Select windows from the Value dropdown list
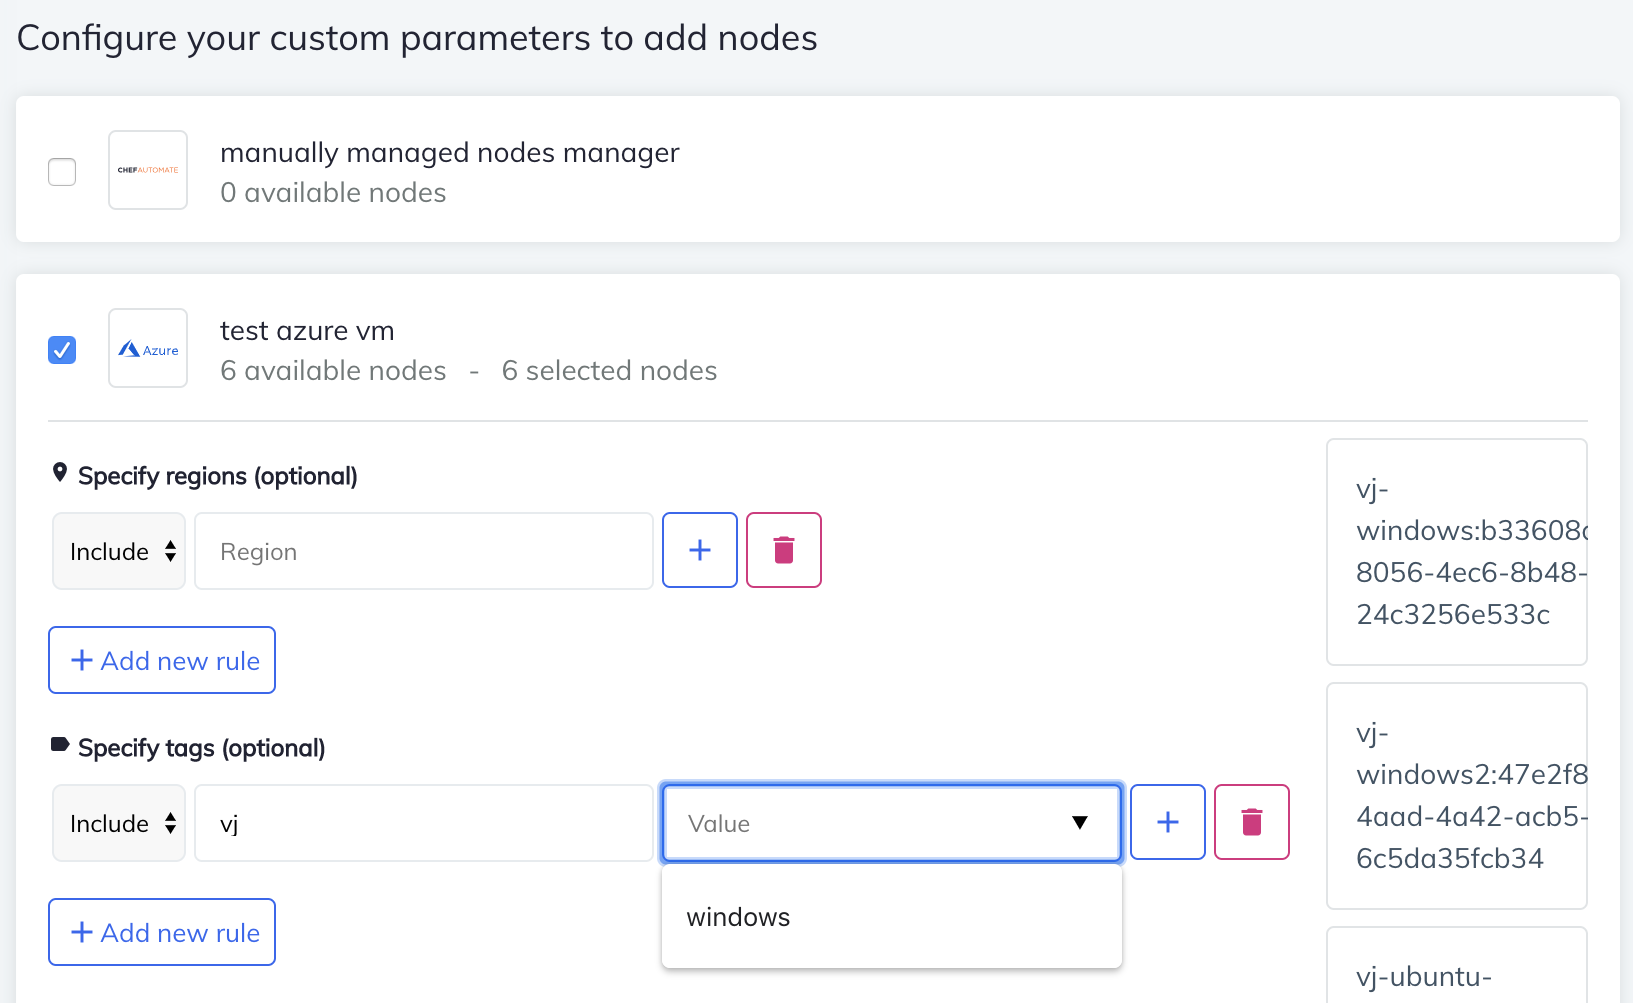This screenshot has height=1003, width=1633. (x=738, y=916)
